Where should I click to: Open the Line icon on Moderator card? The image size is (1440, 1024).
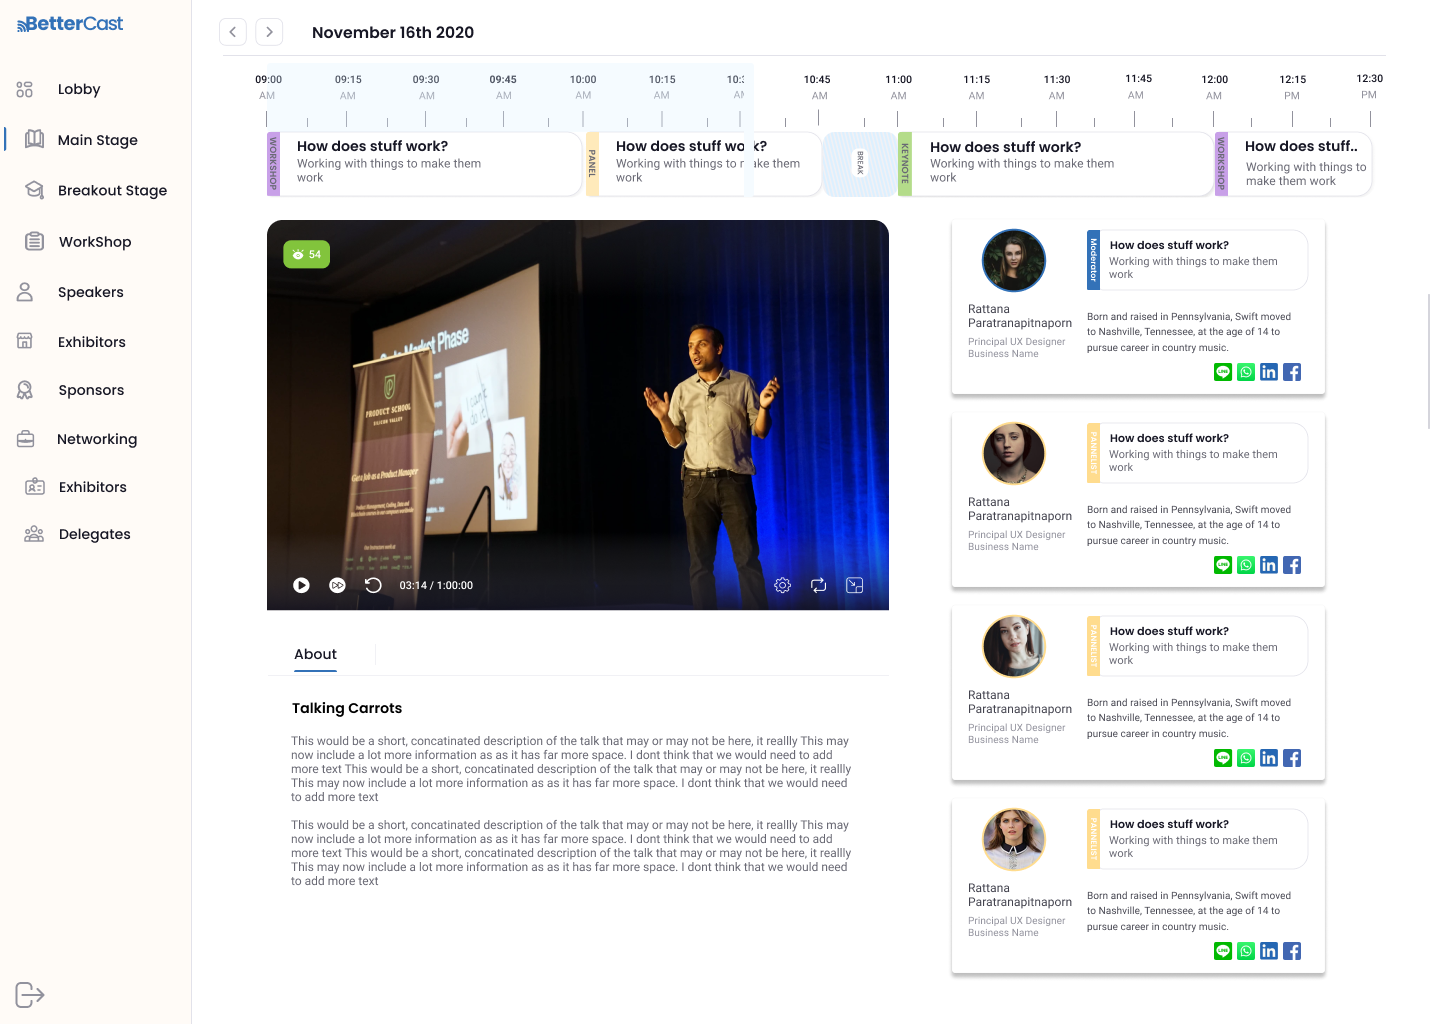[1223, 372]
